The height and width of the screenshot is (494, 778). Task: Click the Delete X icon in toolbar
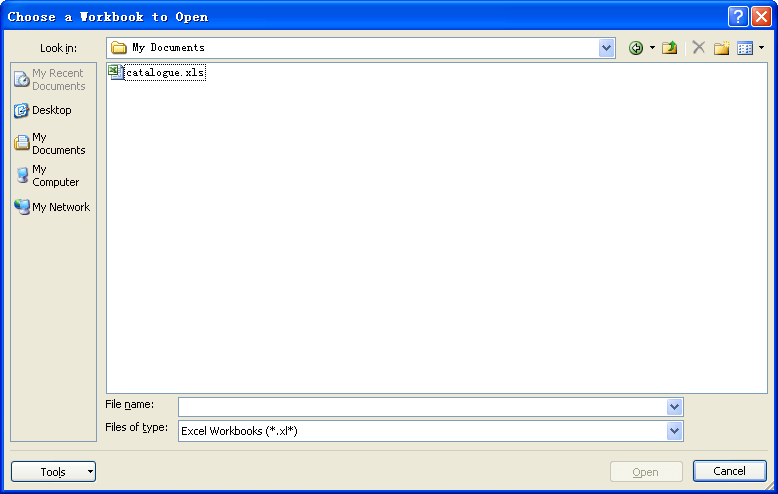pos(699,48)
